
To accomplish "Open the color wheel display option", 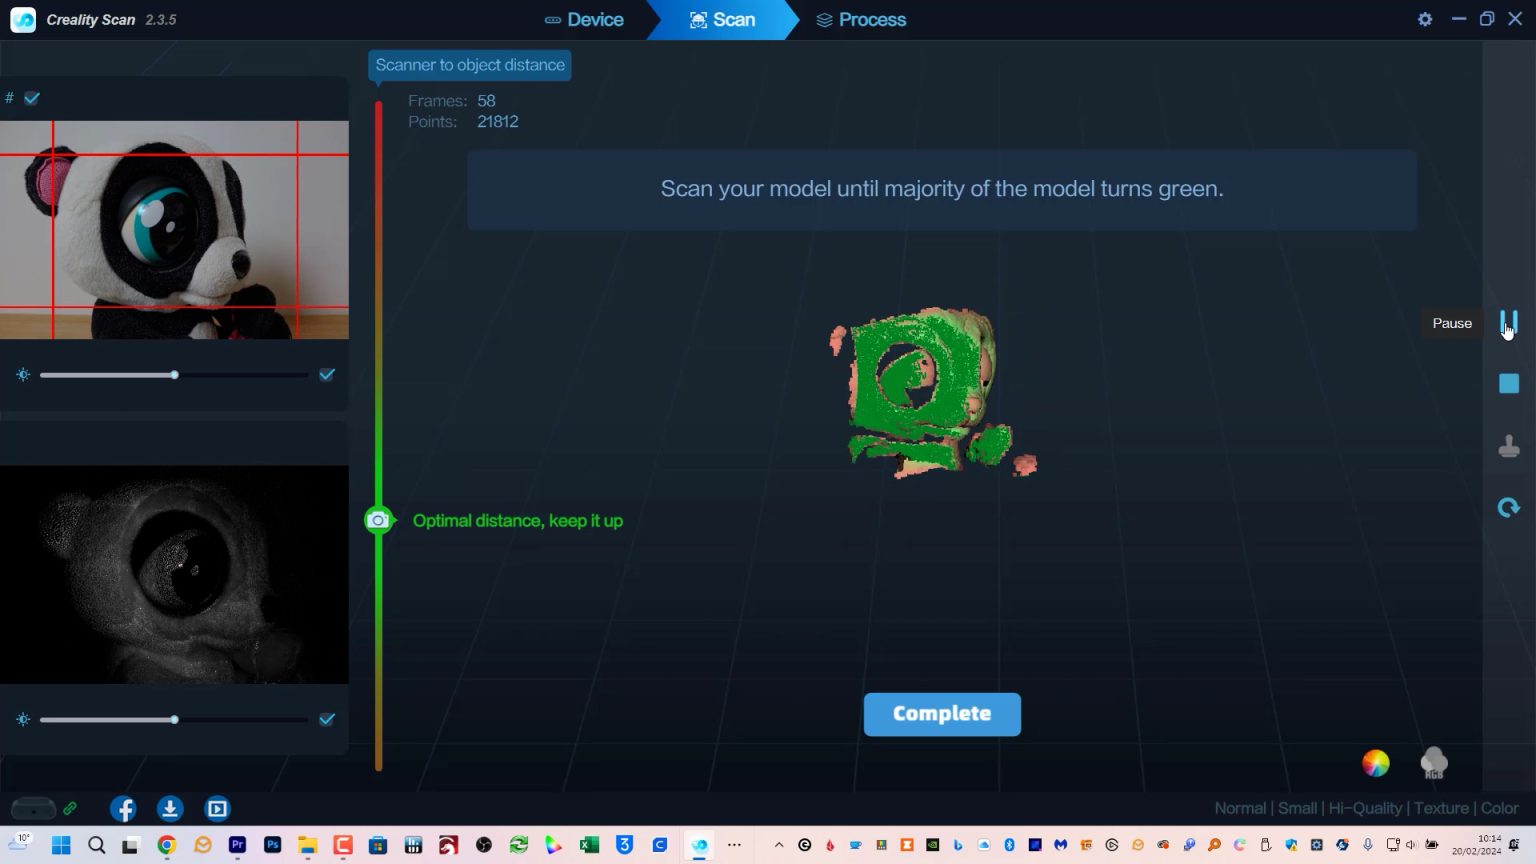I will coord(1376,763).
